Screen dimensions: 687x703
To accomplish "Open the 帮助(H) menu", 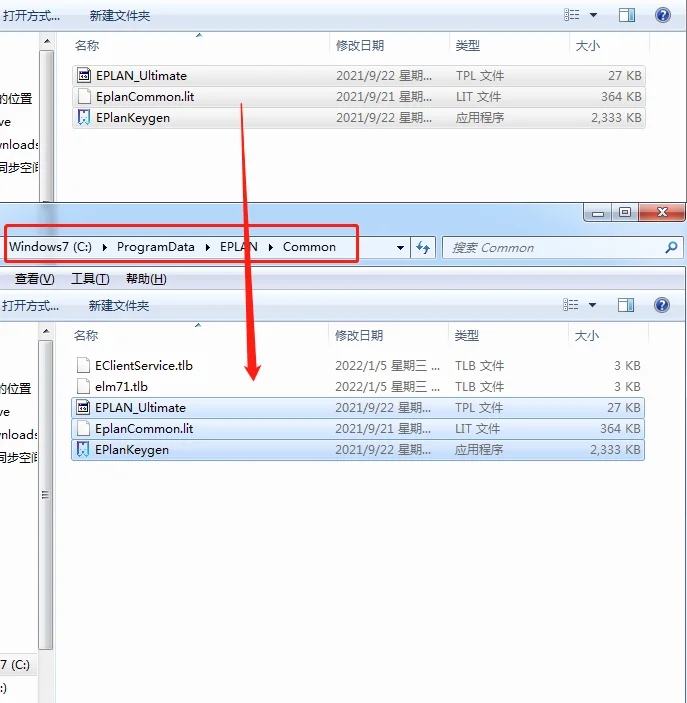I will [x=146, y=279].
